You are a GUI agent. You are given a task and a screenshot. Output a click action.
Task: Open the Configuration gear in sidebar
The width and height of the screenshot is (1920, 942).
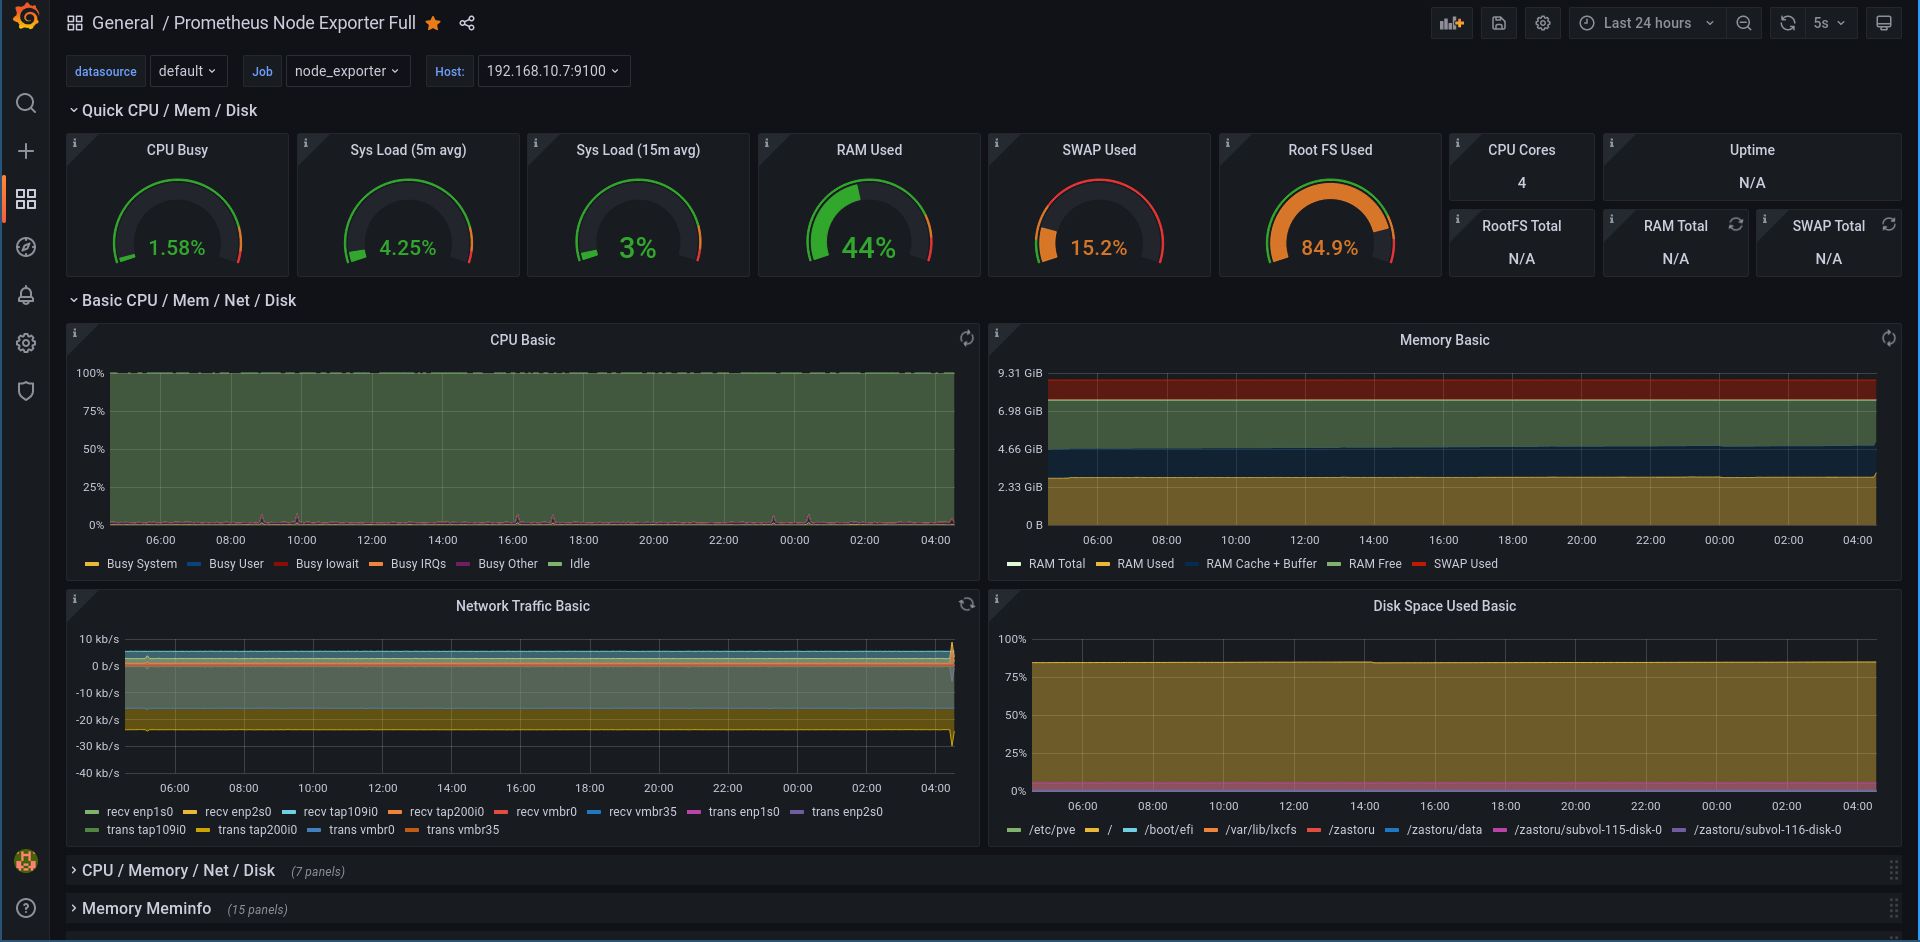[x=26, y=343]
